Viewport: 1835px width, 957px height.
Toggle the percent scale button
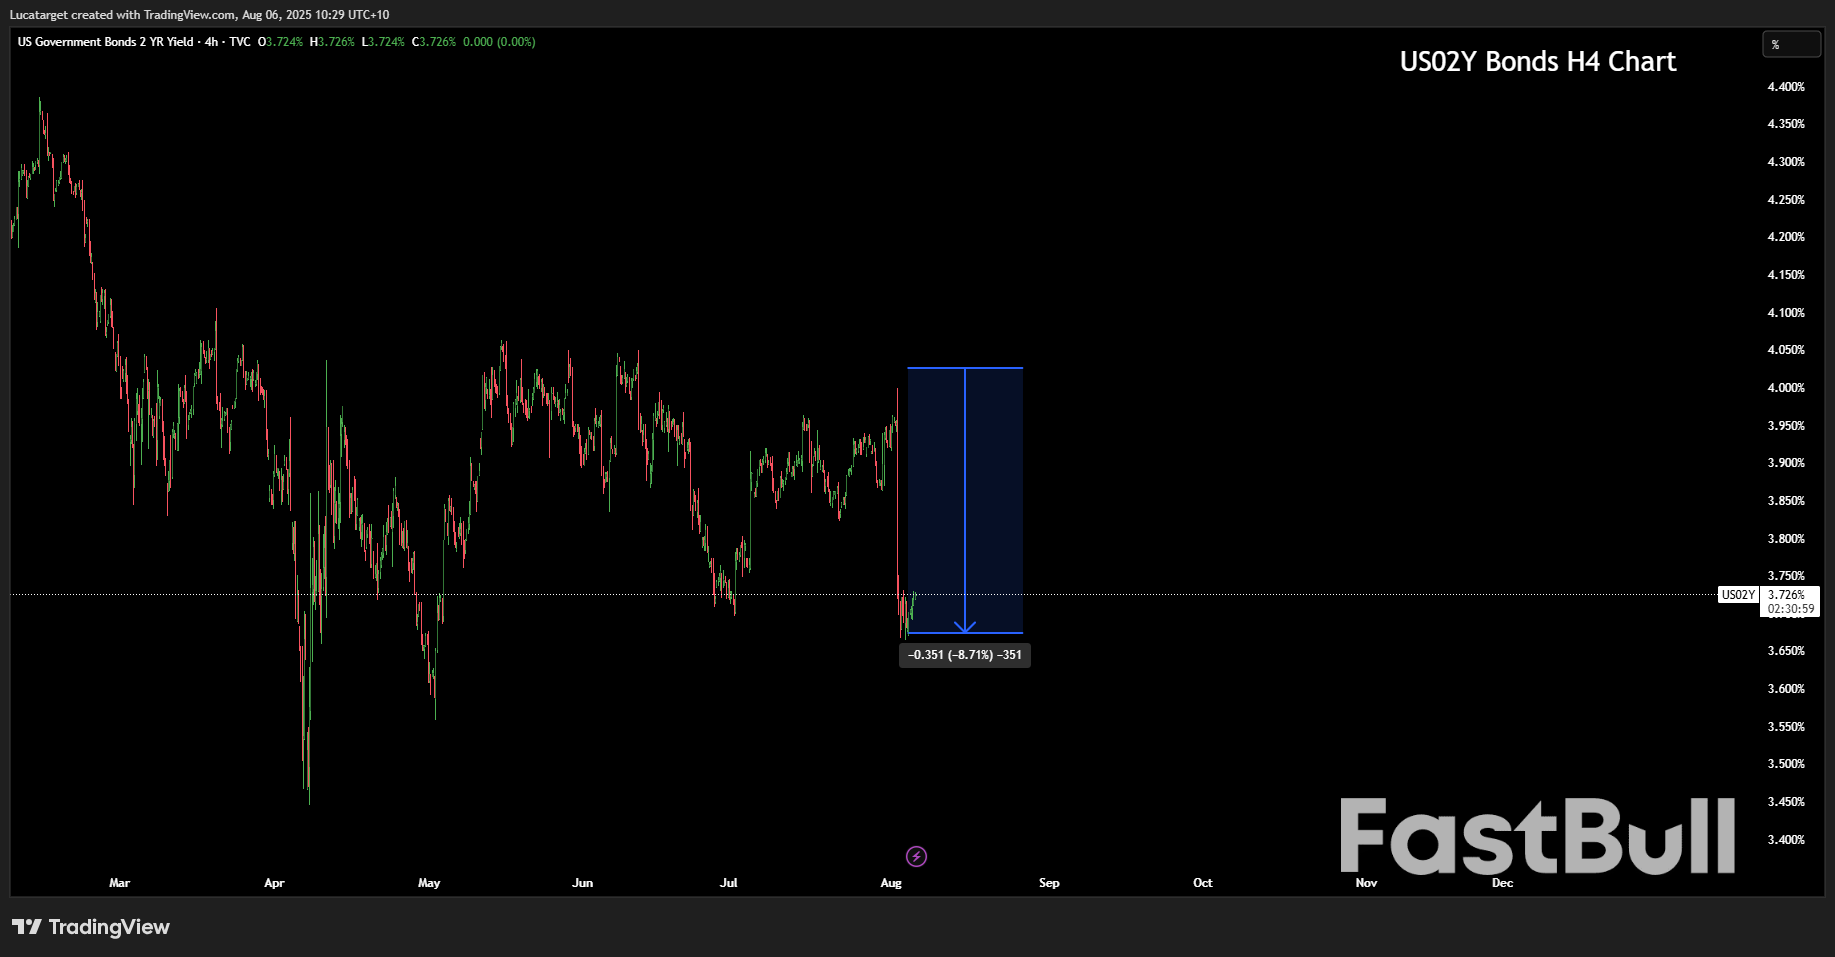(1789, 44)
